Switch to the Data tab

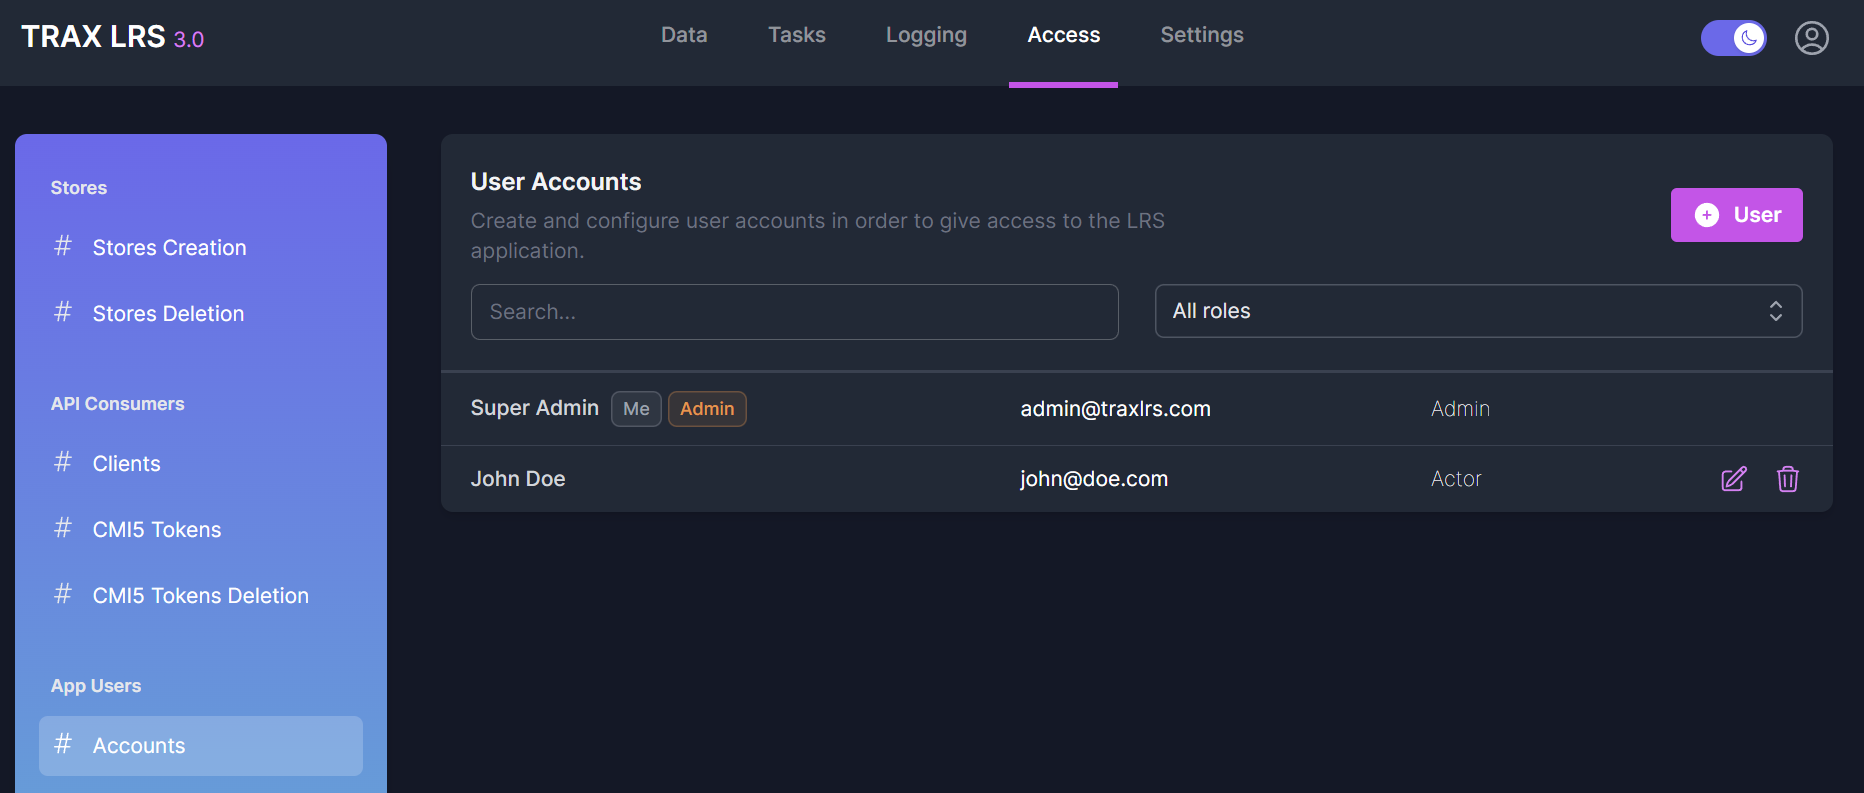[684, 35]
